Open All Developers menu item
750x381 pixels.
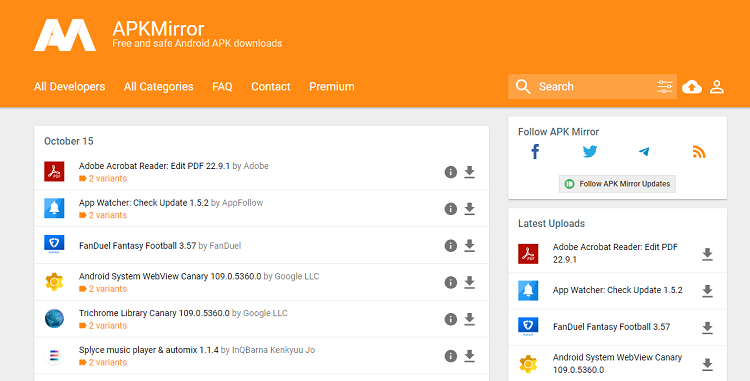(69, 87)
